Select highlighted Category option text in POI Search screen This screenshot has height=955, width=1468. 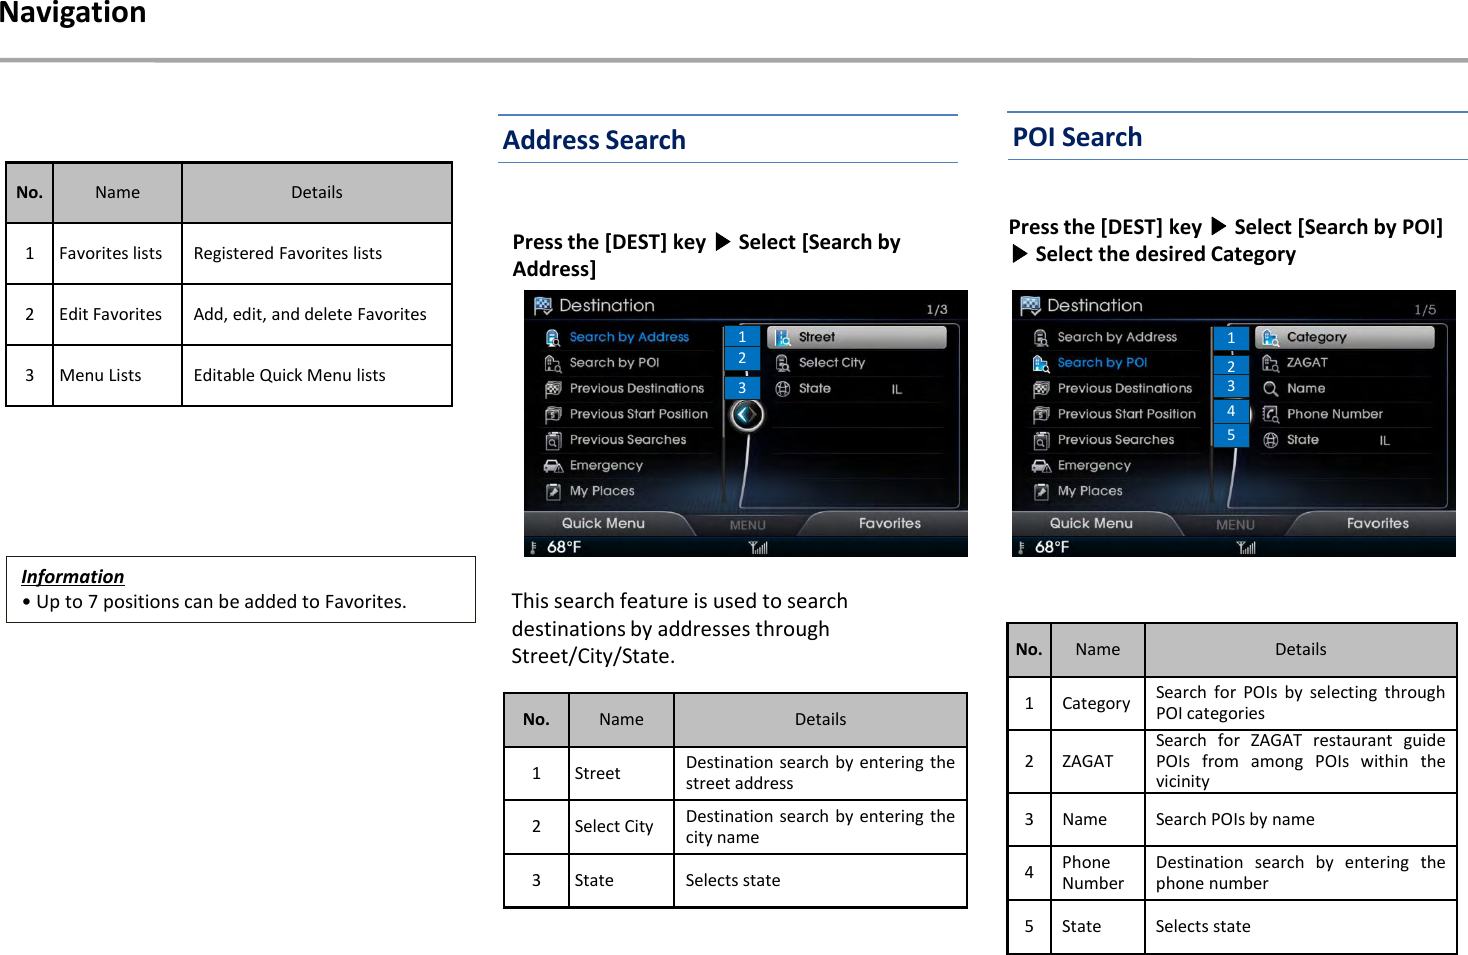[1317, 338]
